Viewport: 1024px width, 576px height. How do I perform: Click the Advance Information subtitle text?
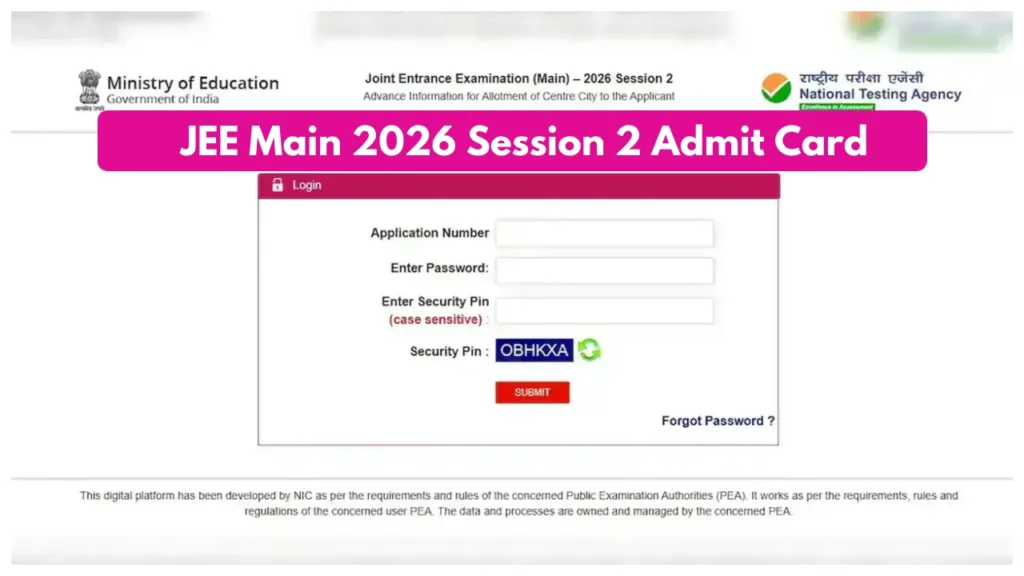coord(519,96)
